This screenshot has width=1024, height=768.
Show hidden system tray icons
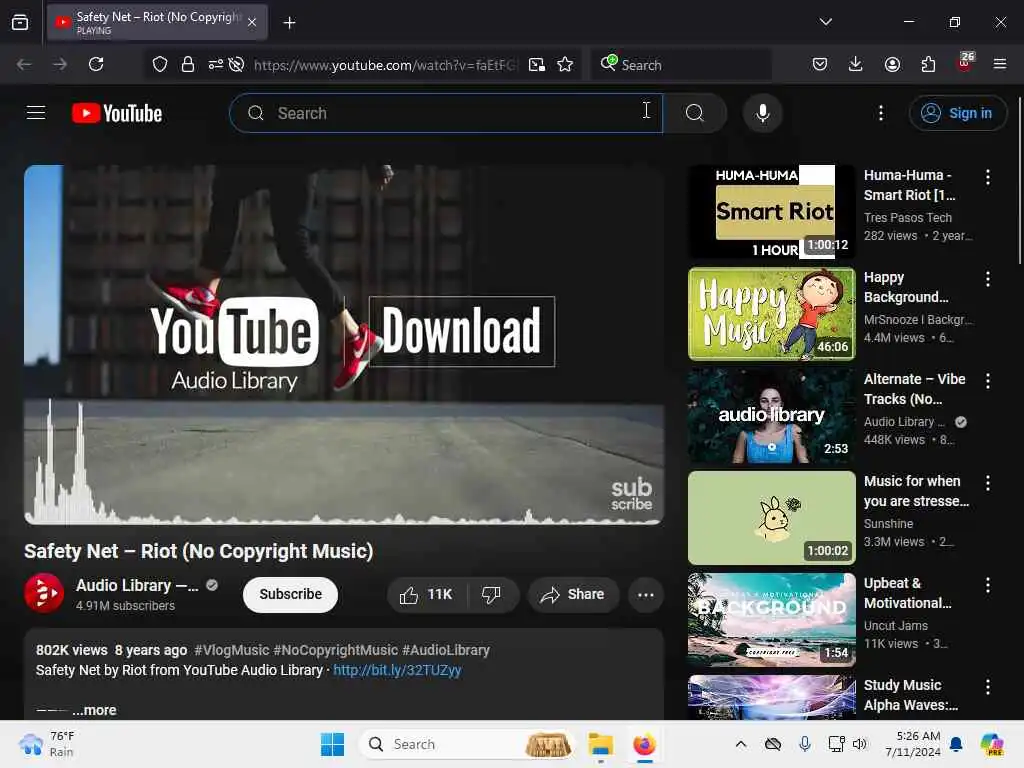pyautogui.click(x=741, y=744)
